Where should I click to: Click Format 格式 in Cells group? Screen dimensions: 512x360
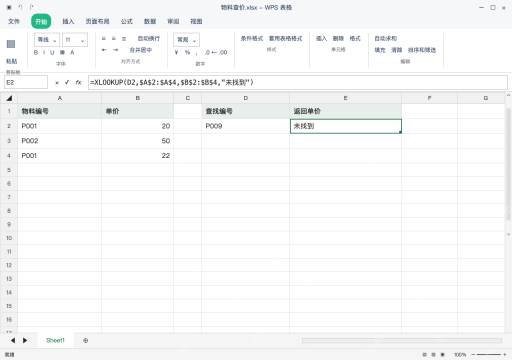(355, 39)
